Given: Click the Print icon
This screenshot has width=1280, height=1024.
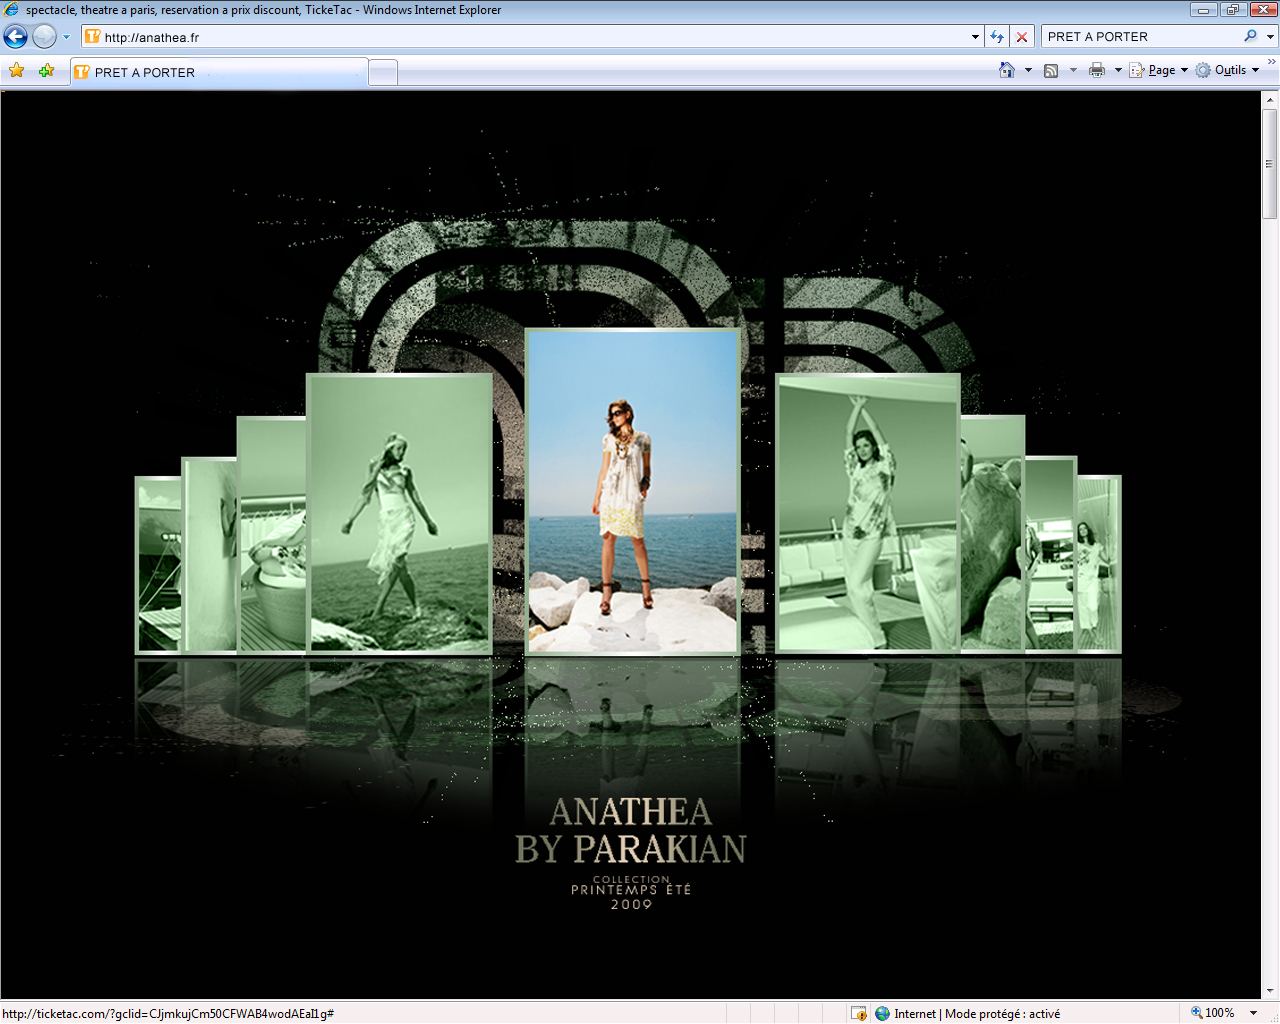Looking at the screenshot, I should (1097, 70).
